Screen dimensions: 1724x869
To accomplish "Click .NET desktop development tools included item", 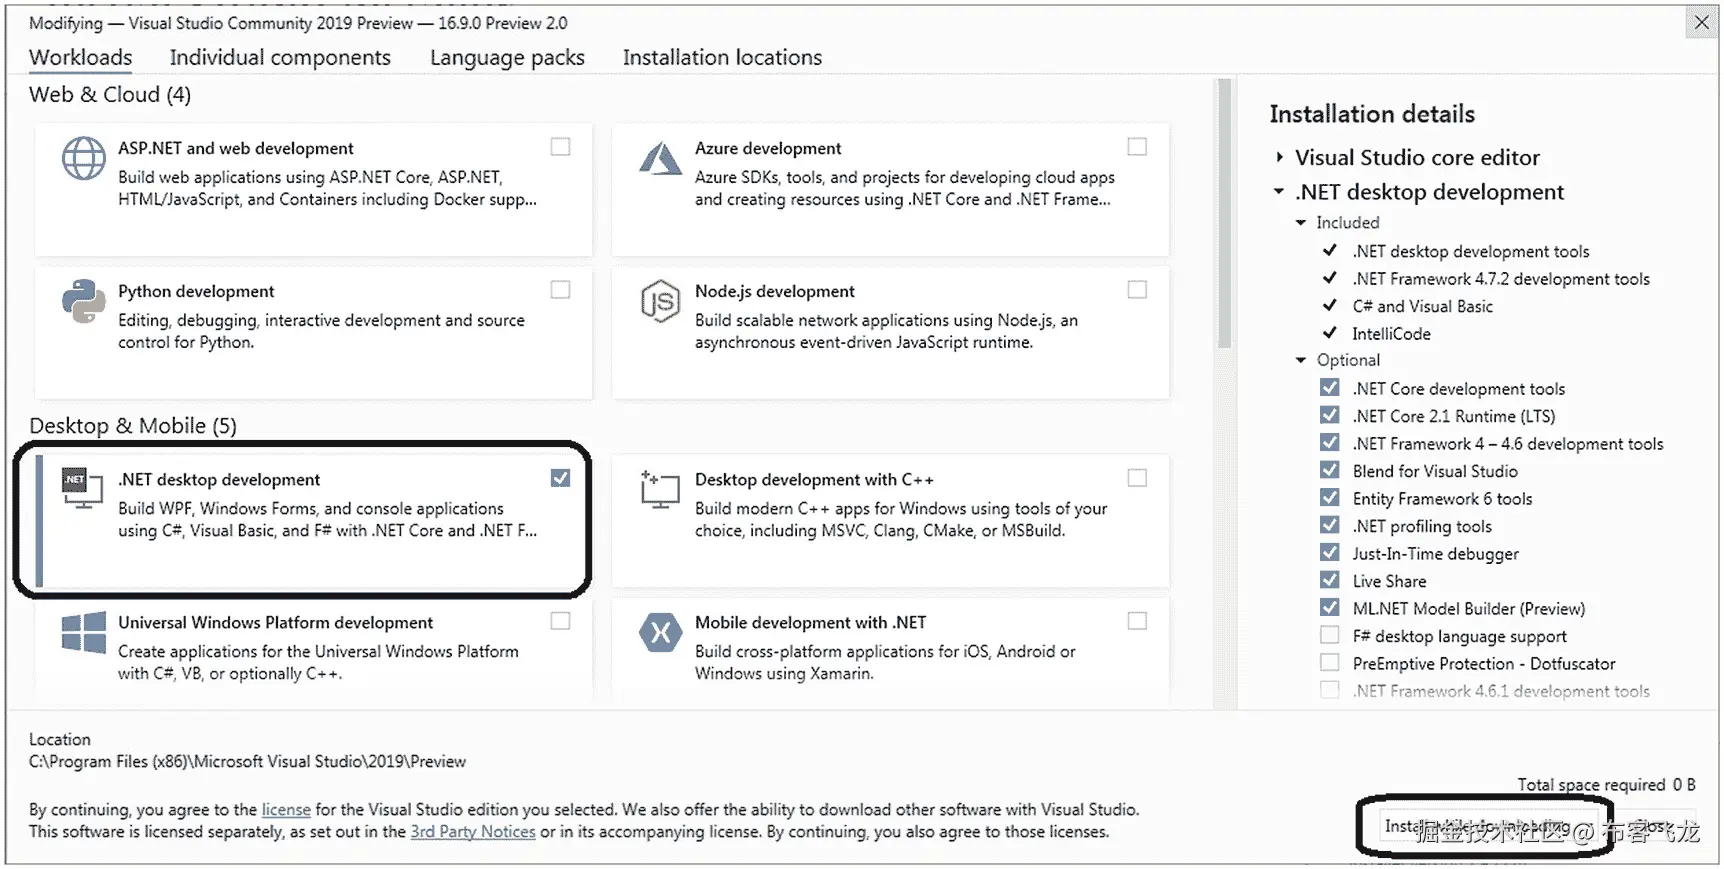I will pos(1470,251).
